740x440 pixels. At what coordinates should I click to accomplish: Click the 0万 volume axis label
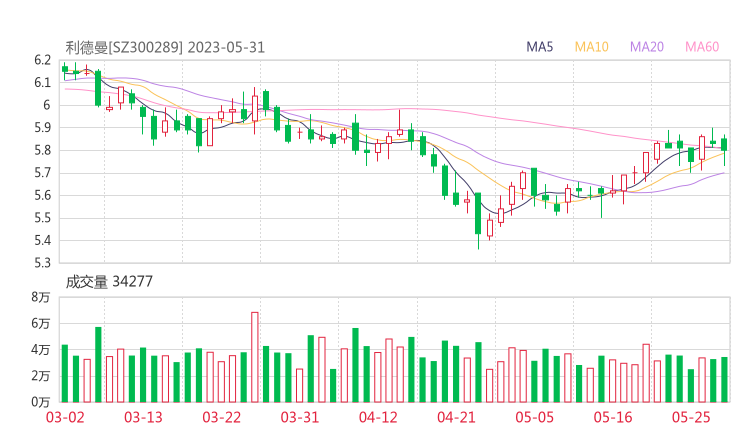point(41,402)
